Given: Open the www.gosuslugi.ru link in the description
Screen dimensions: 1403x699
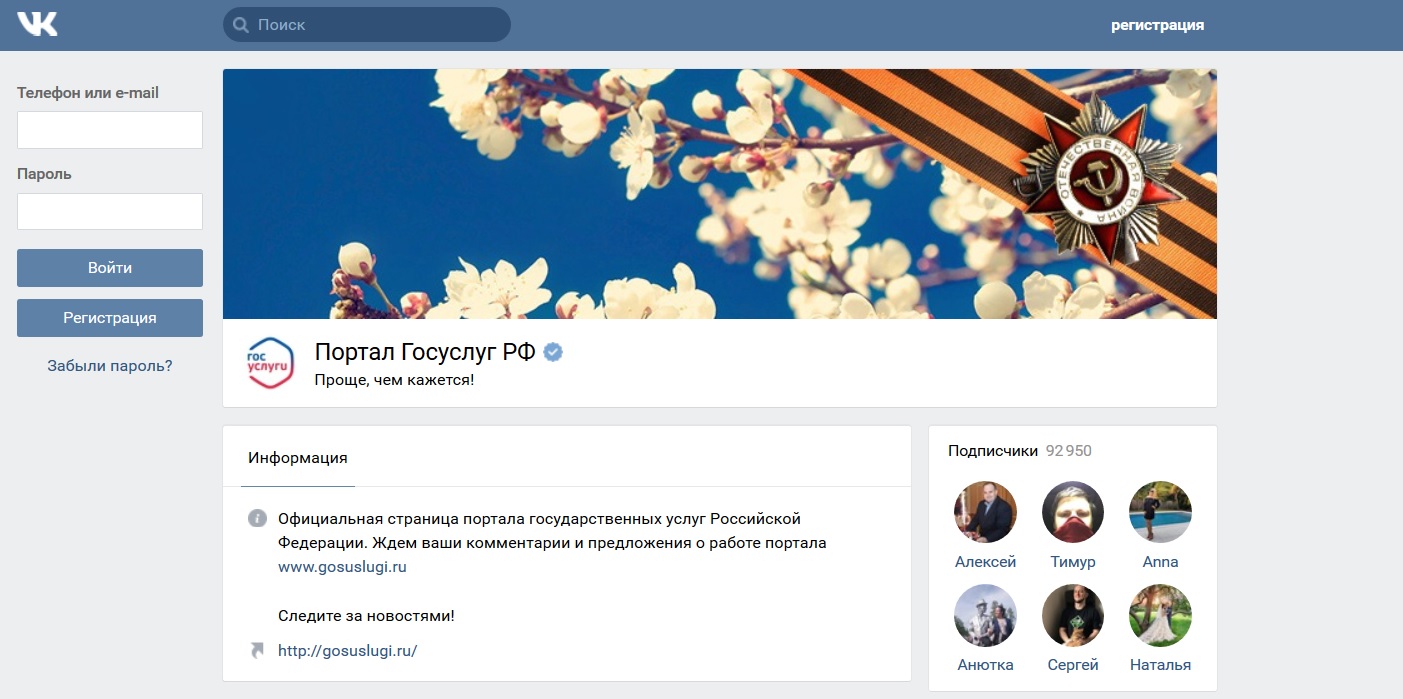Looking at the screenshot, I should pos(342,567).
